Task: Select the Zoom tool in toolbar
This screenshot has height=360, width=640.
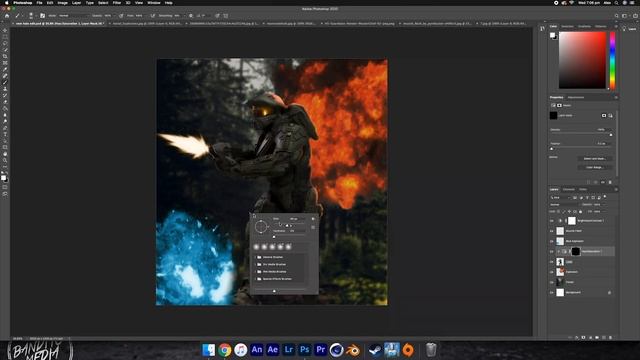Action: click(5, 160)
